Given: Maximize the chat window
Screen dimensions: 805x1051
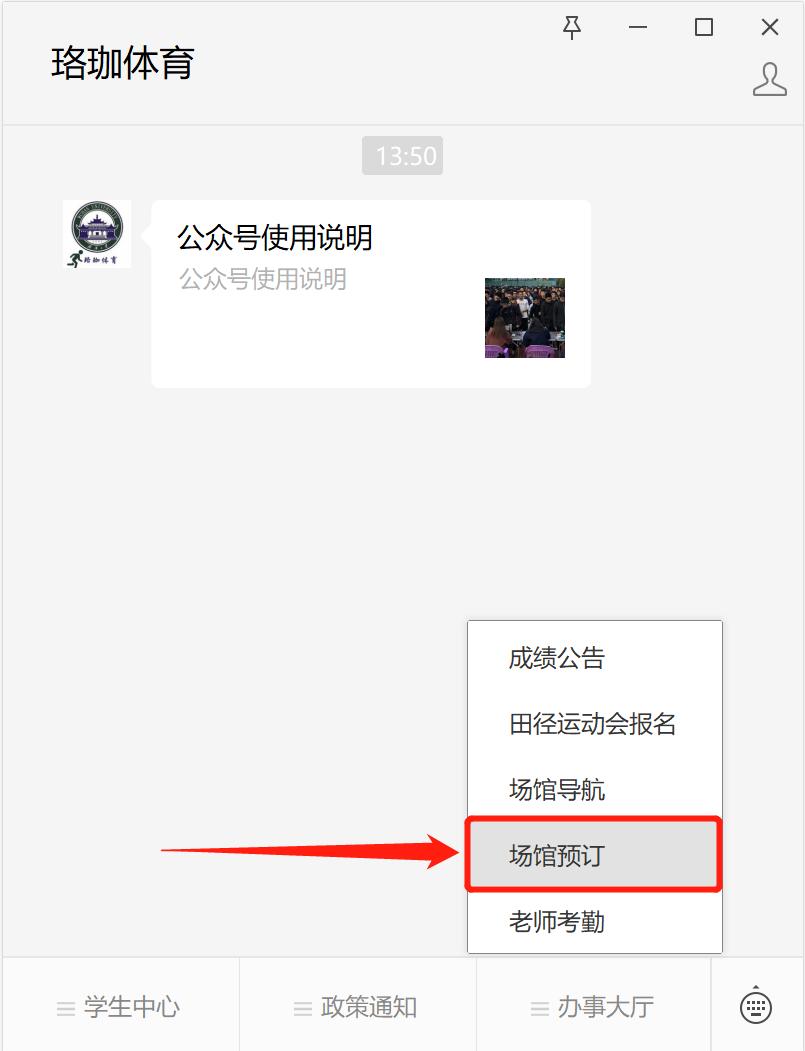Looking at the screenshot, I should [x=704, y=27].
